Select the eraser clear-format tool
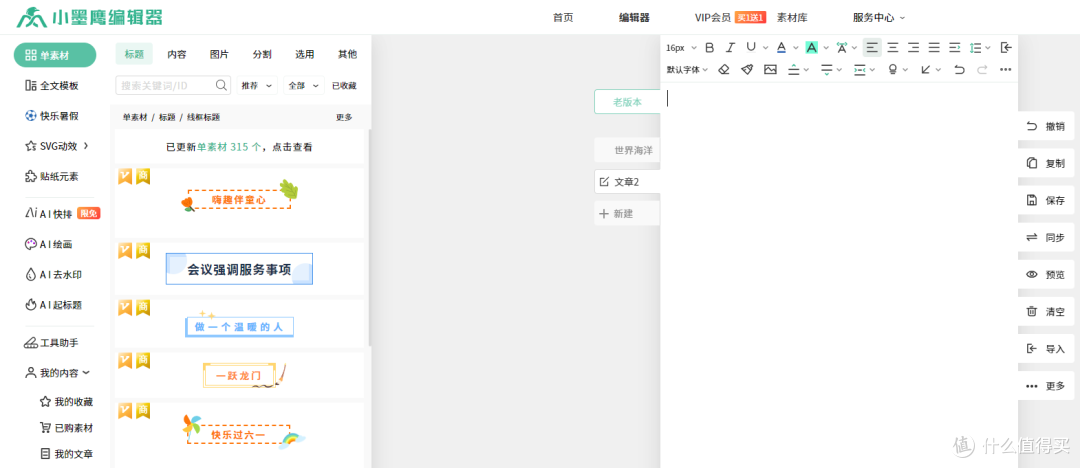Viewport: 1080px width, 468px height. click(724, 70)
